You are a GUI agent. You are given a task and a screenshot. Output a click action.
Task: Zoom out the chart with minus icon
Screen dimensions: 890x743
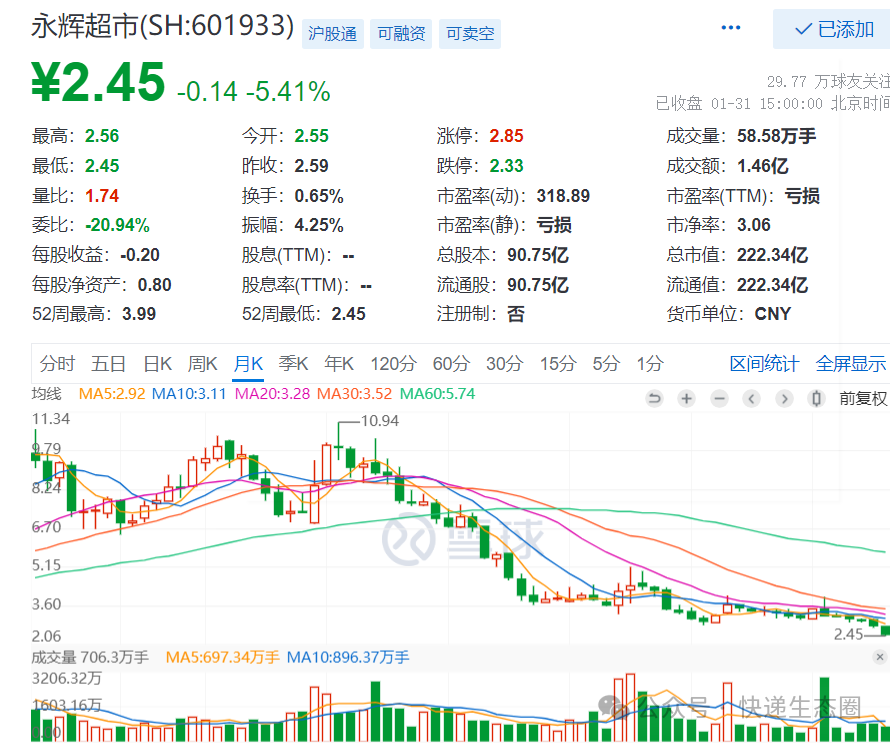tap(720, 398)
